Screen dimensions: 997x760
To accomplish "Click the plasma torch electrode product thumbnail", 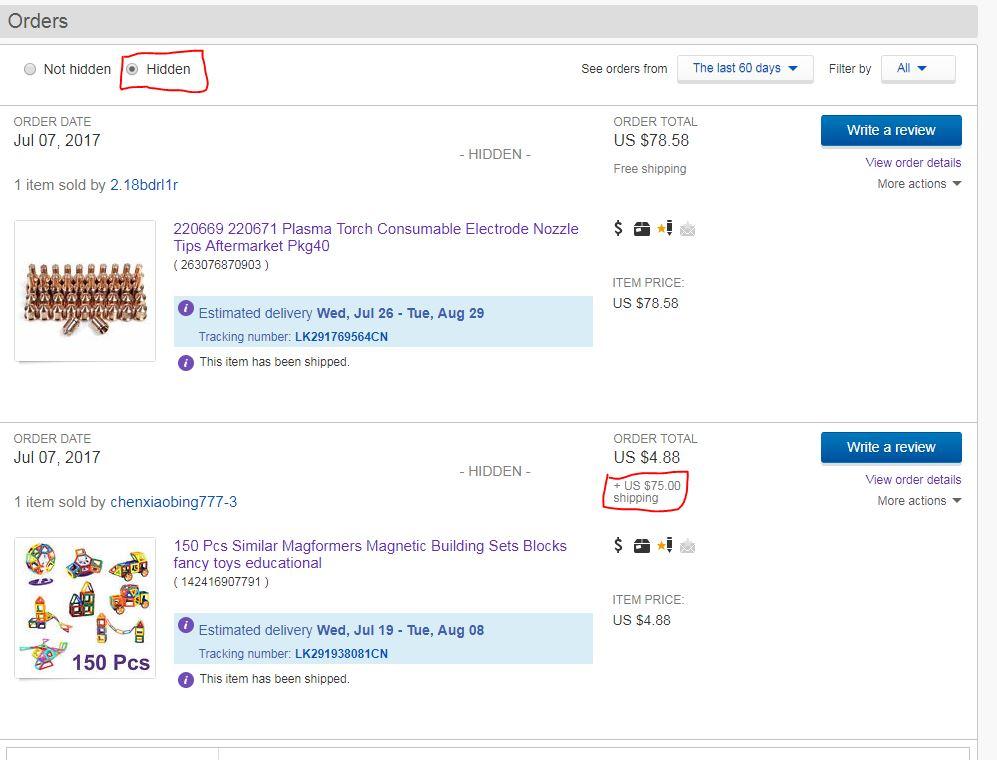I will tap(85, 291).
